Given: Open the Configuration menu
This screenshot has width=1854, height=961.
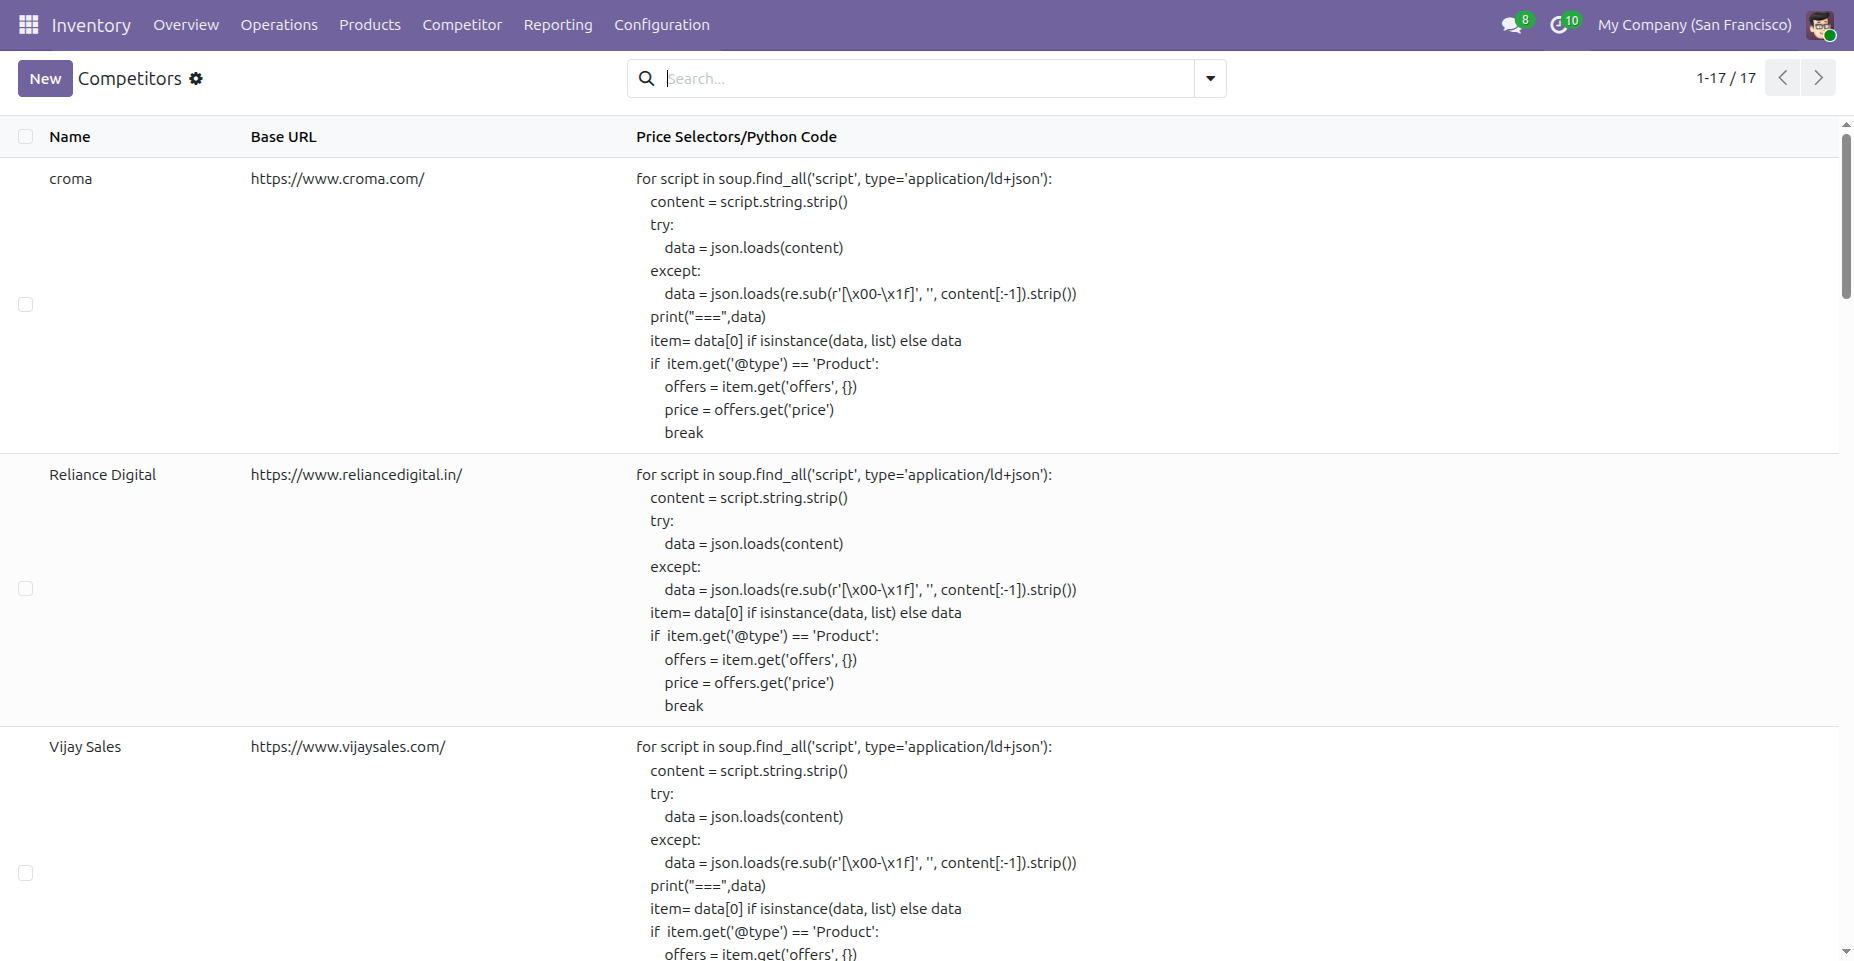Looking at the screenshot, I should (662, 25).
